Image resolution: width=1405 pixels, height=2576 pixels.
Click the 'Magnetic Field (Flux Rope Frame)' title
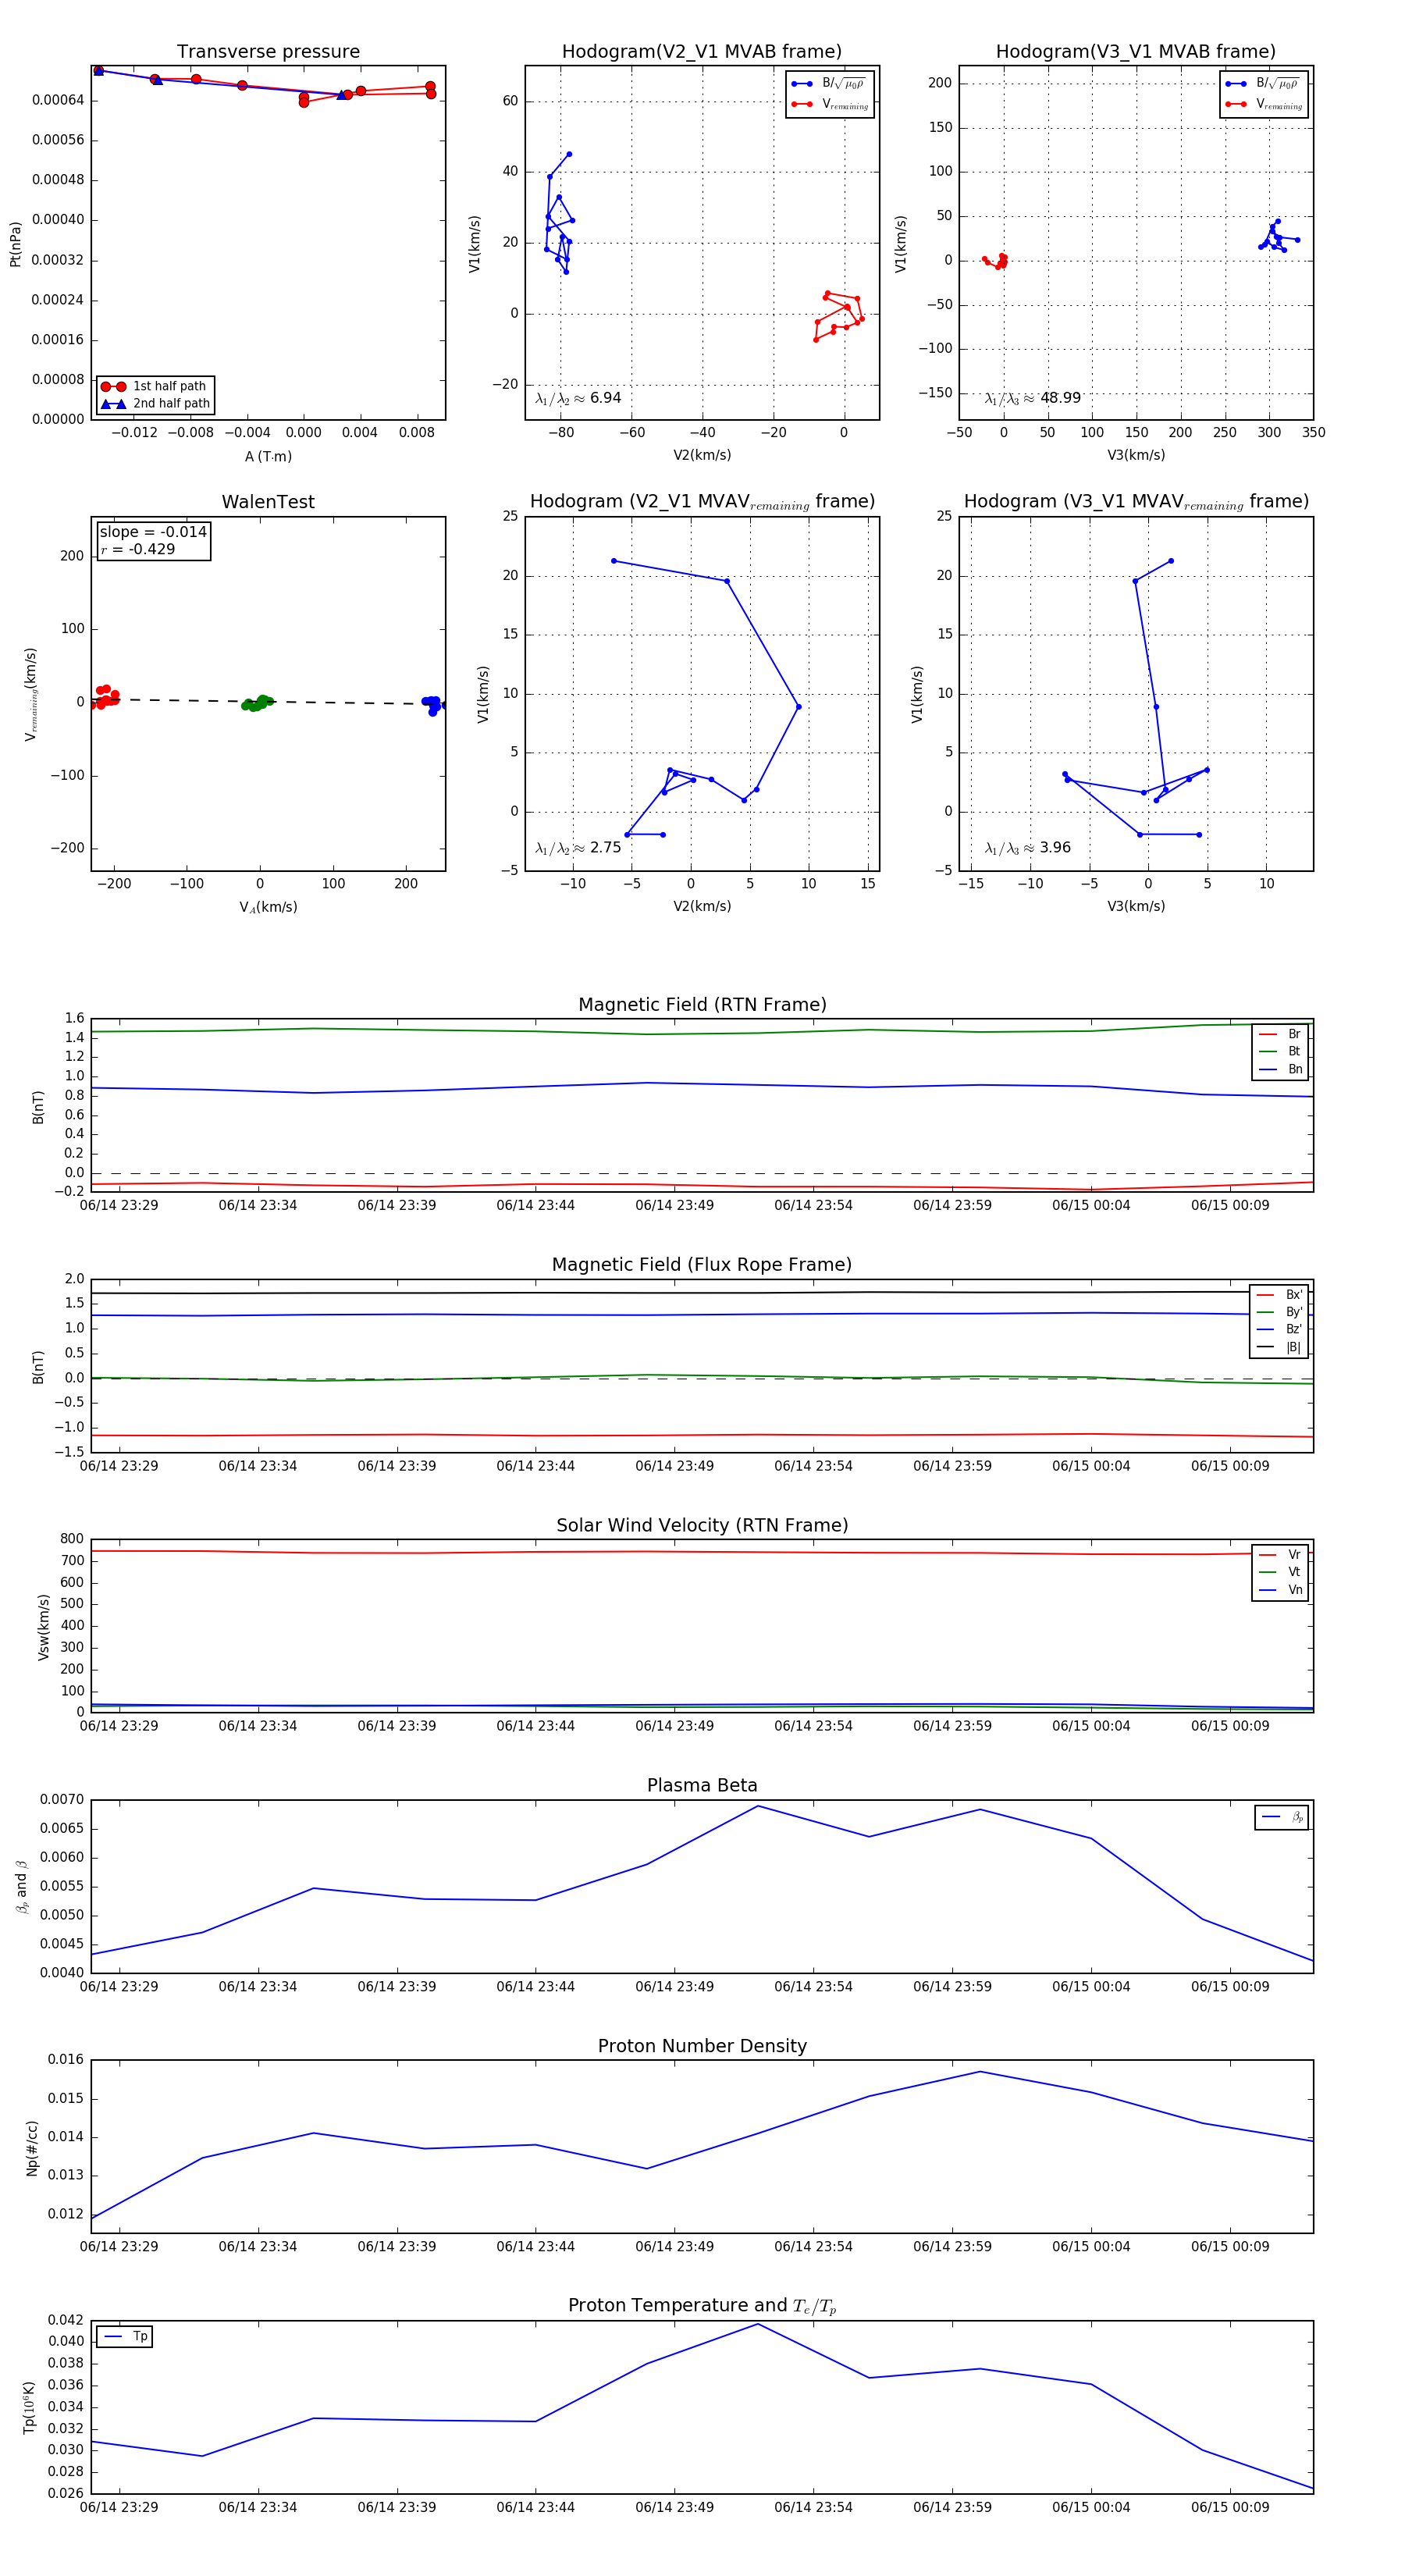(x=702, y=1265)
